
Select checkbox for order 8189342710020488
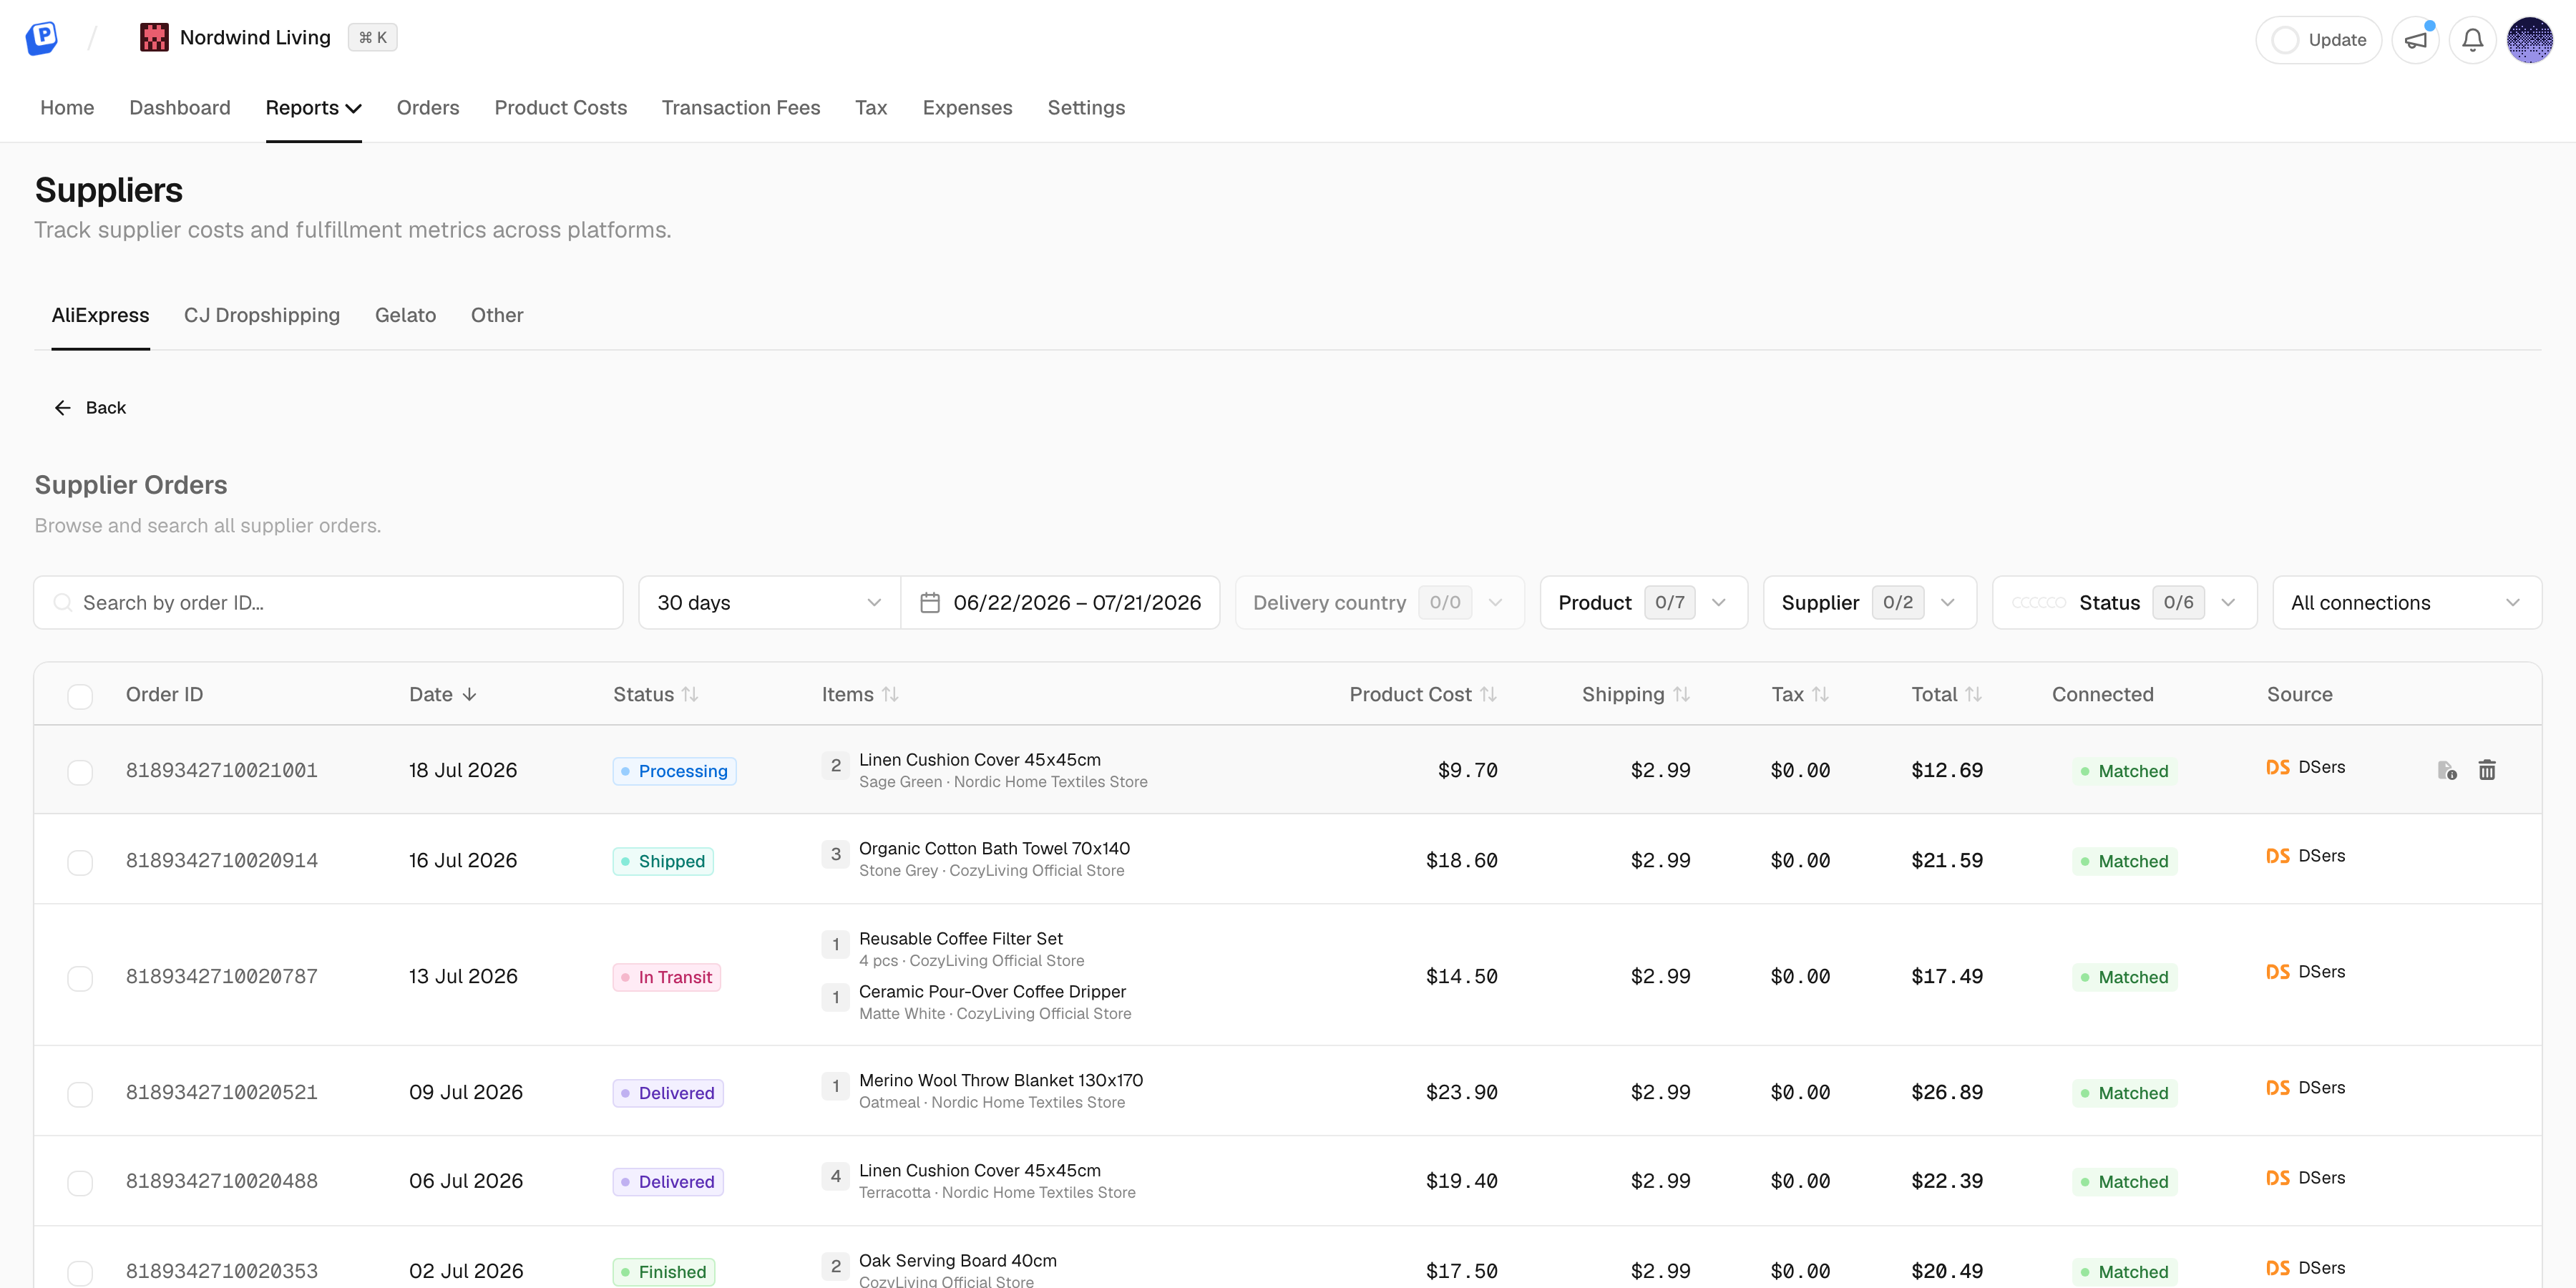coord(80,1183)
